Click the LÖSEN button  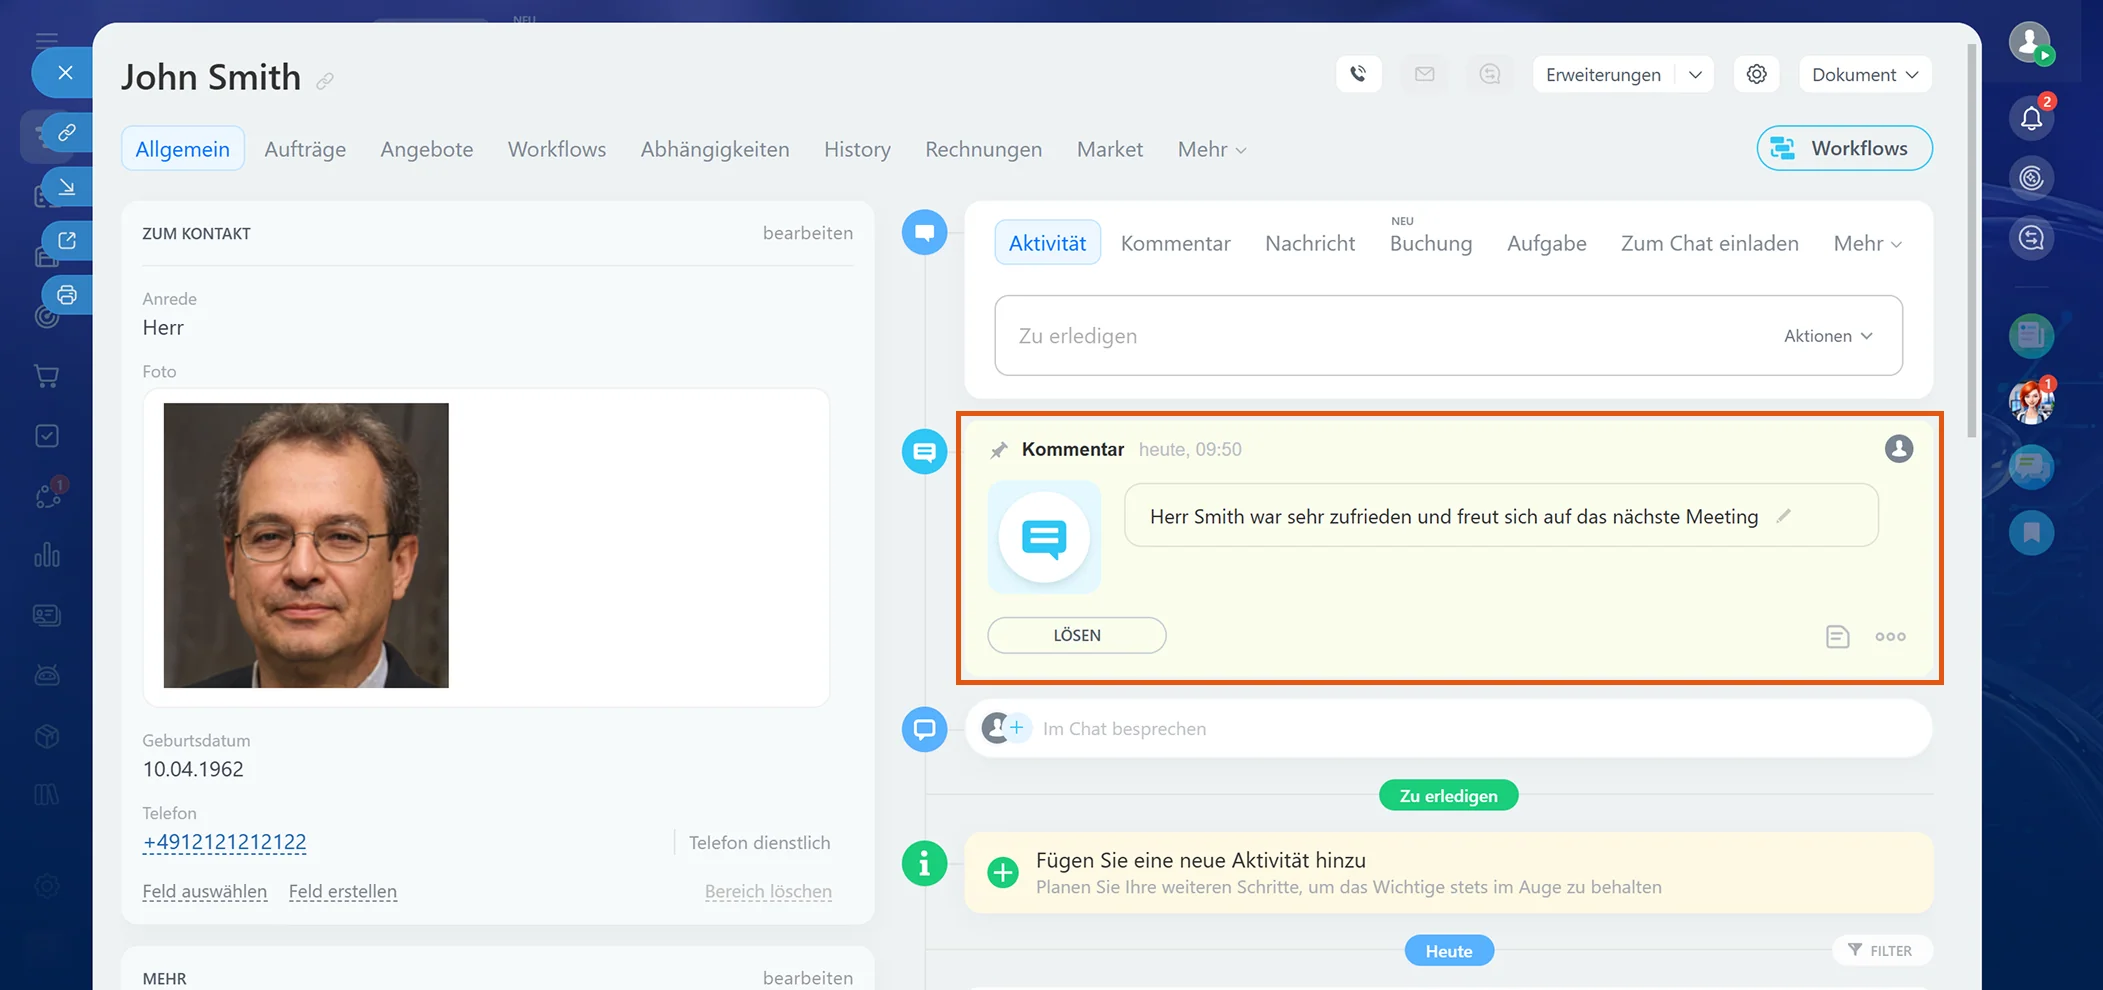click(1077, 635)
